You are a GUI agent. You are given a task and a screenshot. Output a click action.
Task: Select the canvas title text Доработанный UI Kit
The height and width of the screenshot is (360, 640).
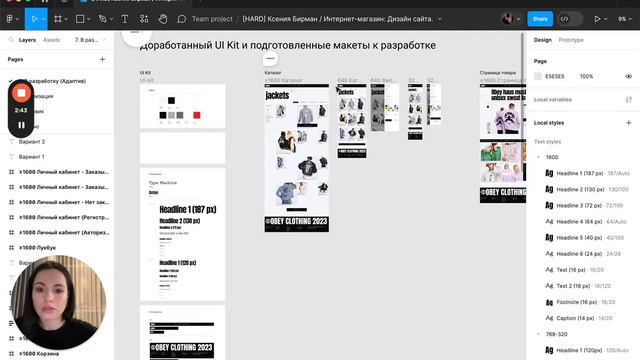pos(287,45)
